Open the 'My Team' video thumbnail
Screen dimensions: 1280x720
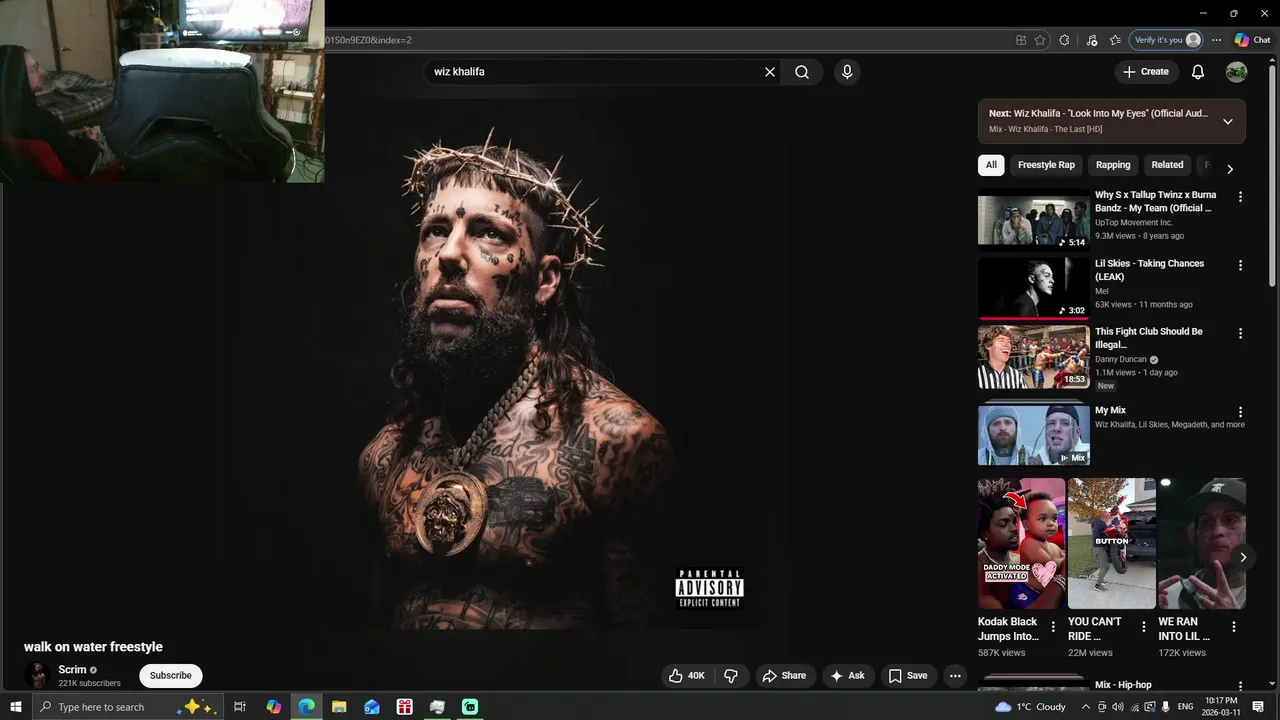pos(1034,220)
